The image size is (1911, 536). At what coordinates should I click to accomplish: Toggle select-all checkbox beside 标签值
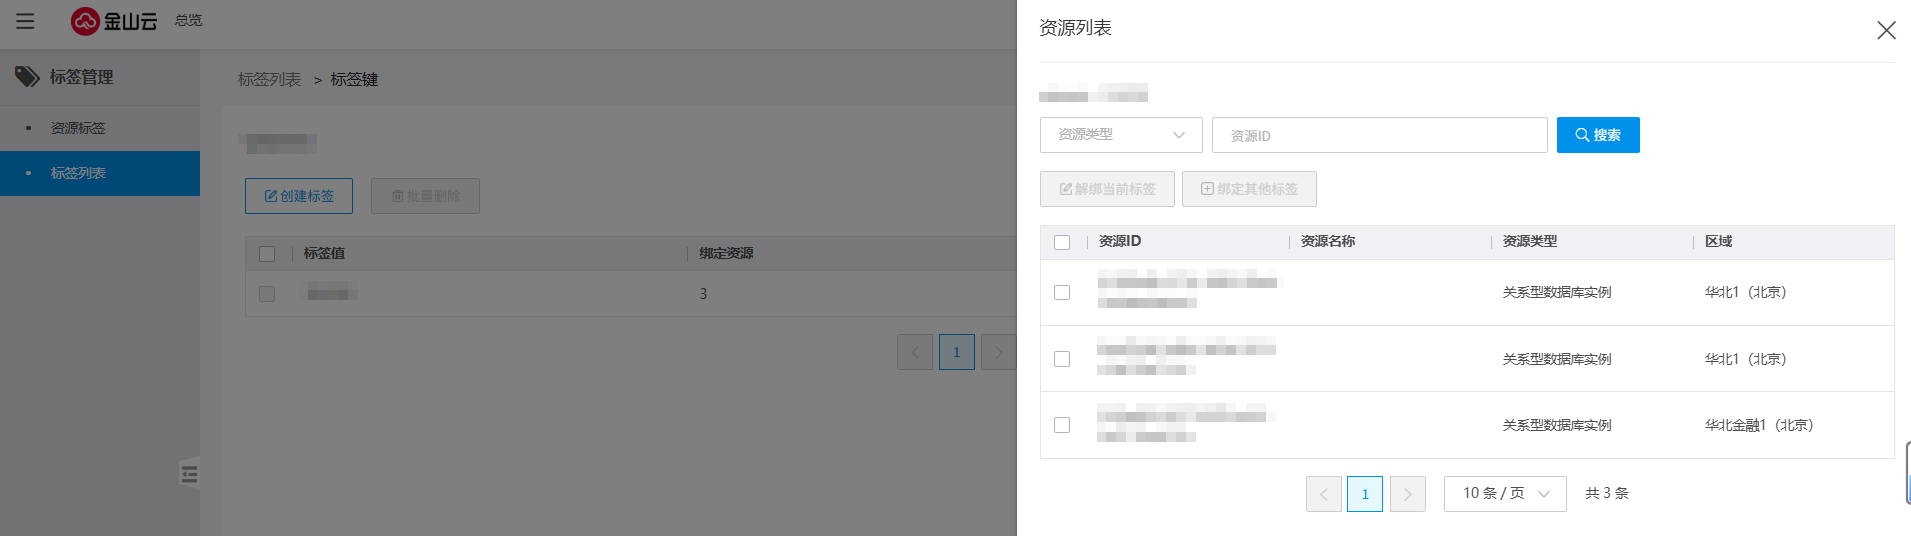pyautogui.click(x=267, y=254)
